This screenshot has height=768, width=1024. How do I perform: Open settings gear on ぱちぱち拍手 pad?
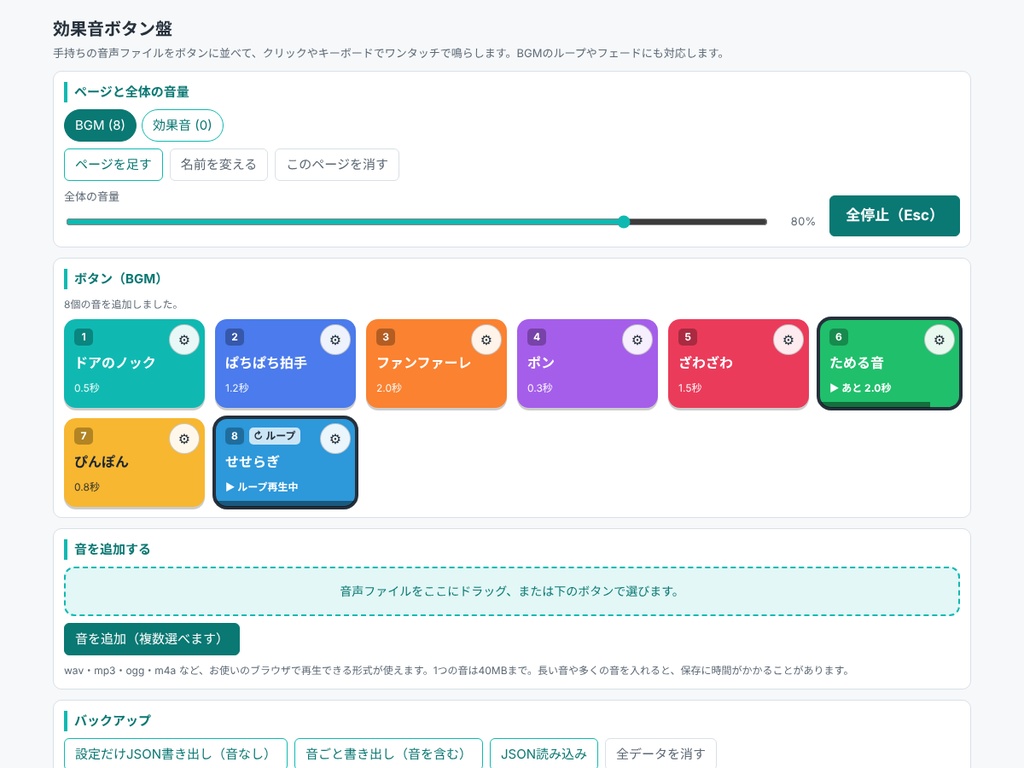[335, 340]
